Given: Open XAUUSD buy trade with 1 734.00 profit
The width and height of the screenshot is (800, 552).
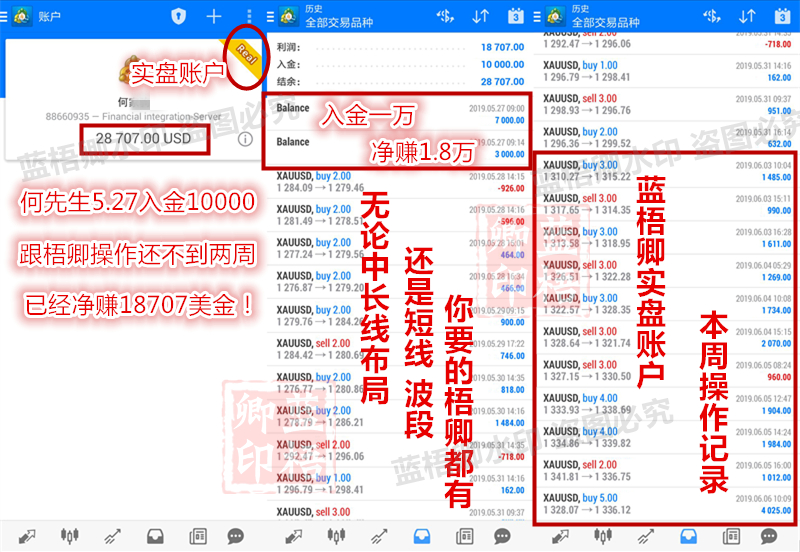Looking at the screenshot, I should pos(666,304).
